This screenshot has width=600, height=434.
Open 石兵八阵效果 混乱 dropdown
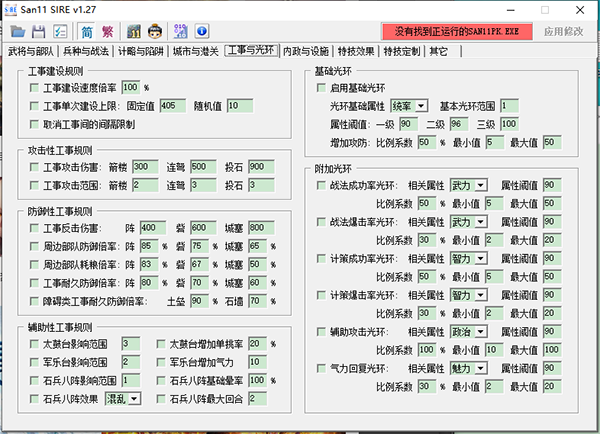tap(123, 399)
